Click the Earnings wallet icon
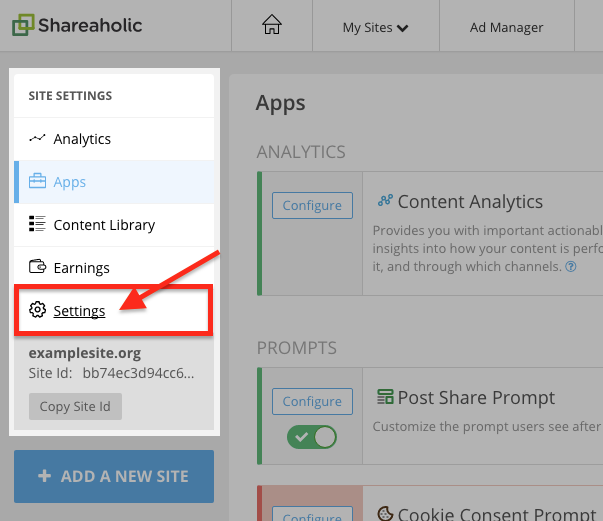603x521 pixels. (37, 266)
